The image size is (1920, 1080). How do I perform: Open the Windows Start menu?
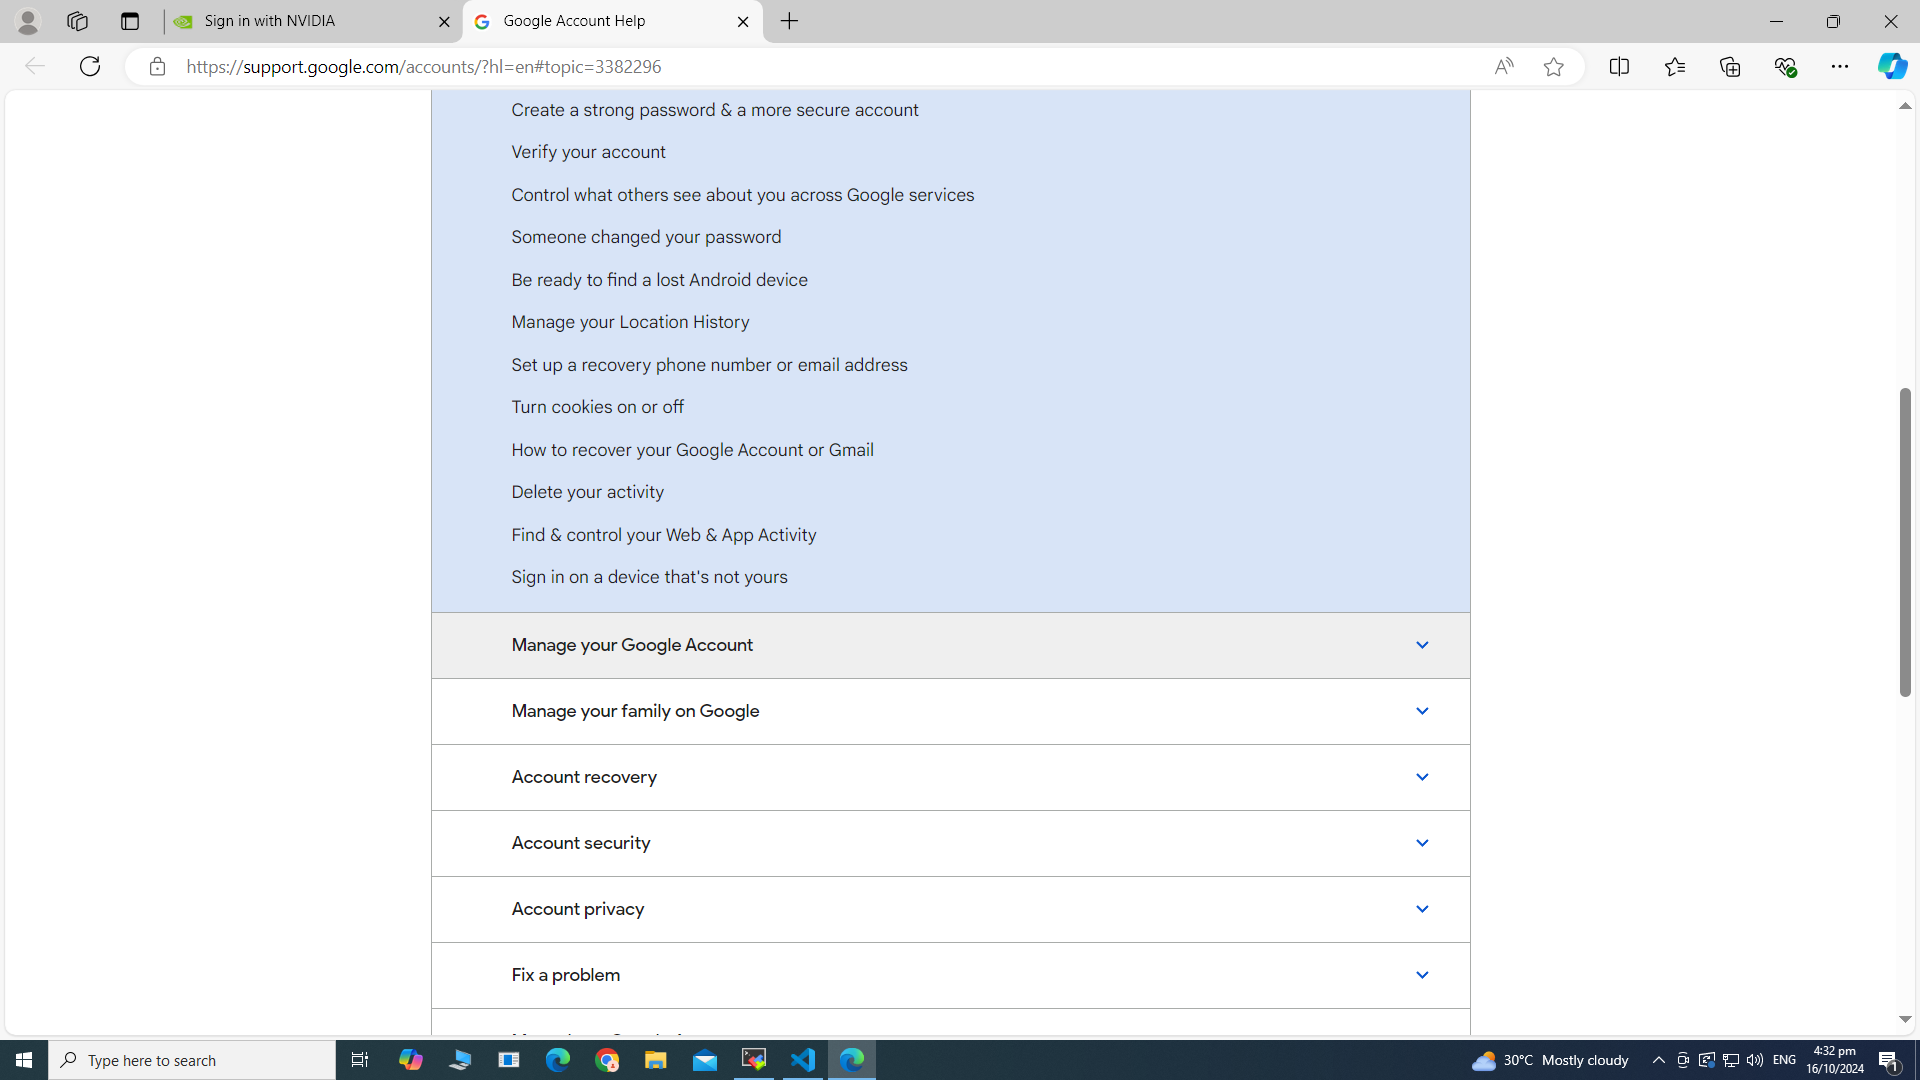[x=24, y=1060]
